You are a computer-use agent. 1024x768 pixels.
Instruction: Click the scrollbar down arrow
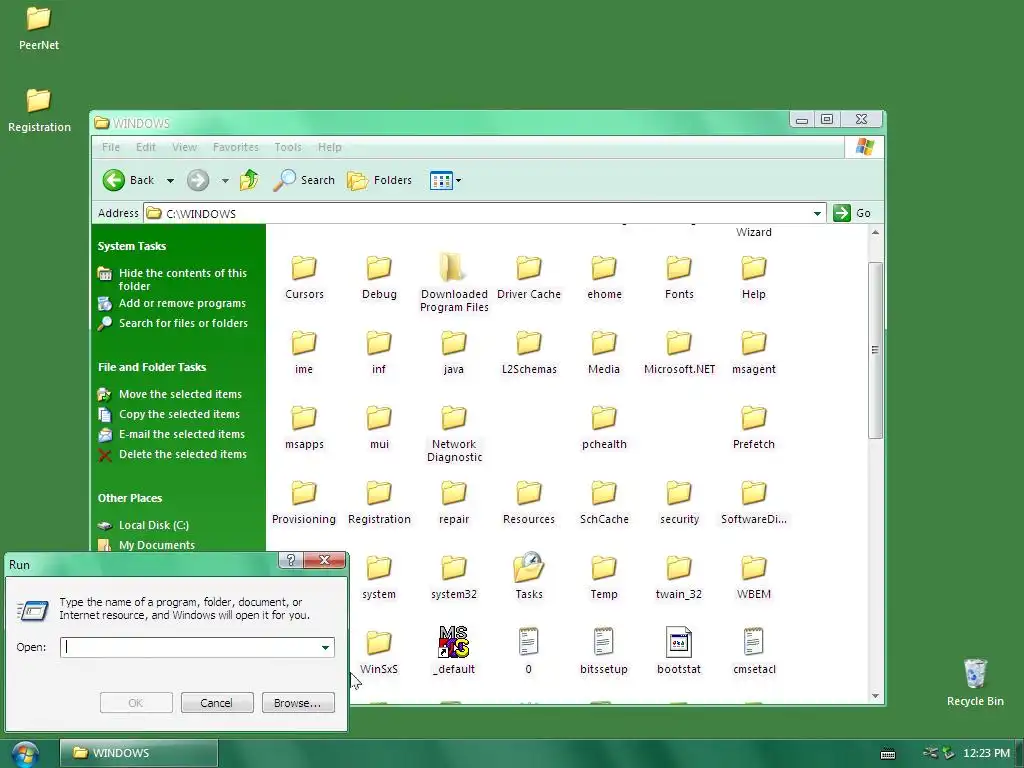tap(875, 696)
